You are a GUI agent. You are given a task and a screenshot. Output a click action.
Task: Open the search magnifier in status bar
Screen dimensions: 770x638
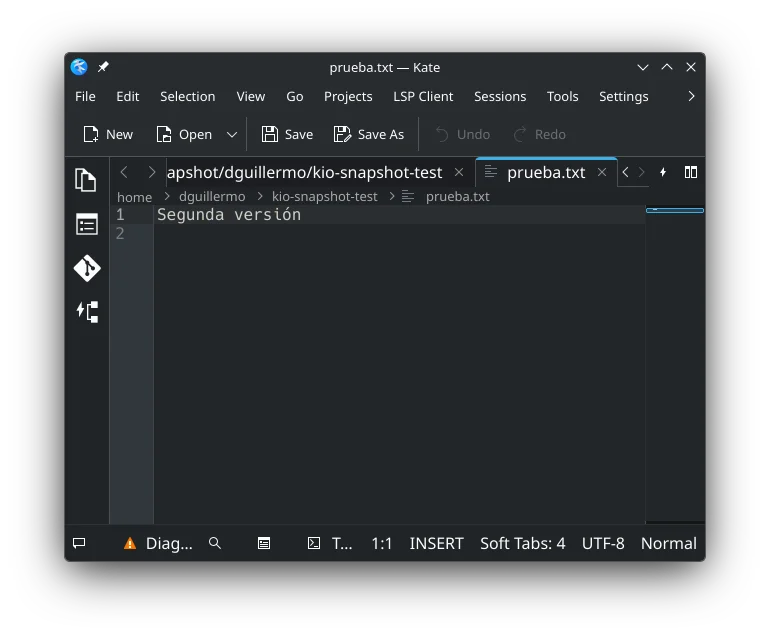point(215,543)
